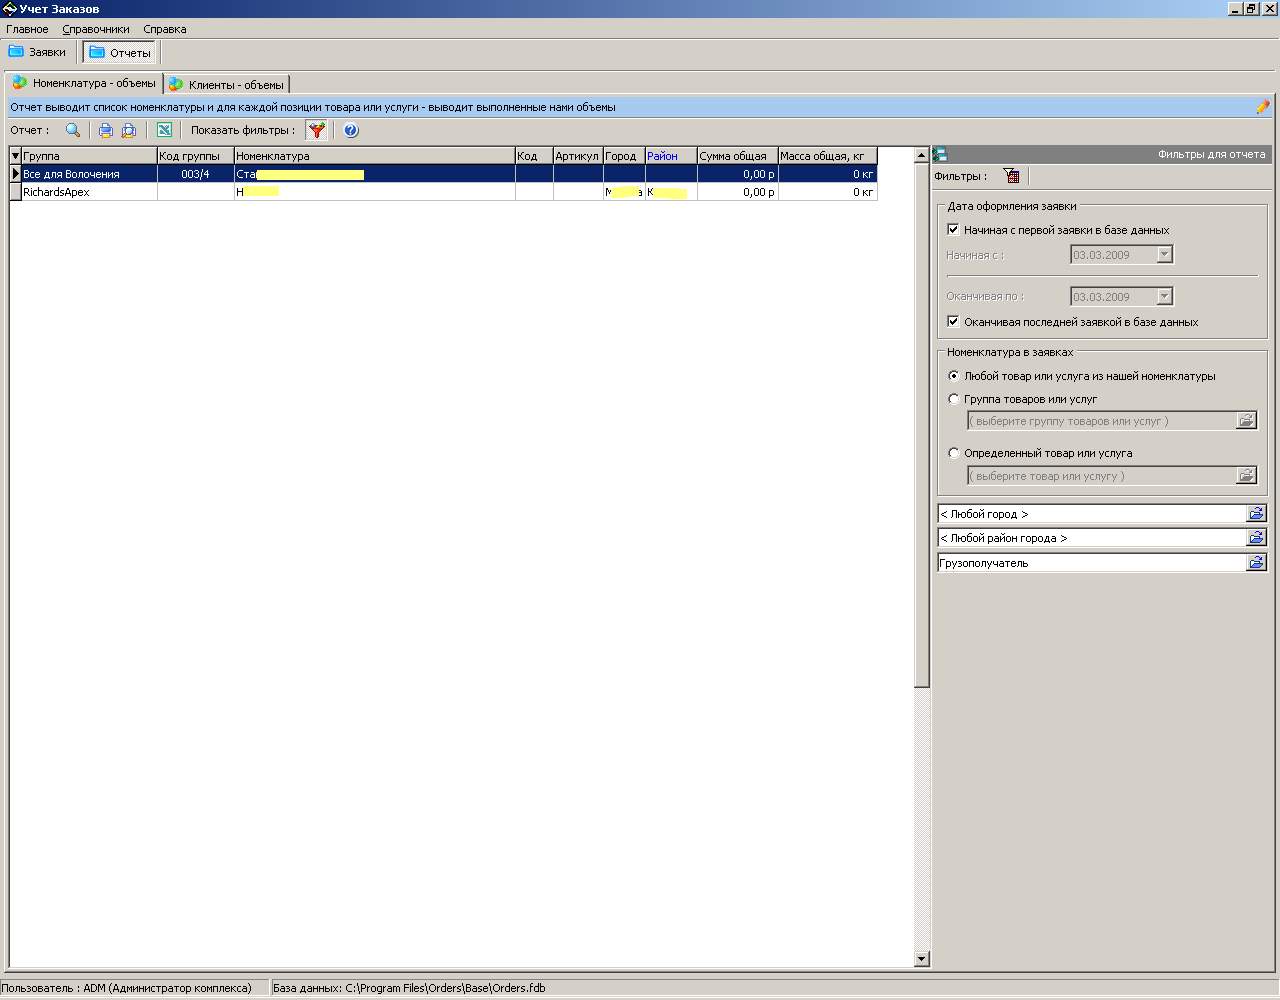Click the table's vertical scrollbar down arrow
This screenshot has height=1000, width=1280.
pyautogui.click(x=921, y=959)
